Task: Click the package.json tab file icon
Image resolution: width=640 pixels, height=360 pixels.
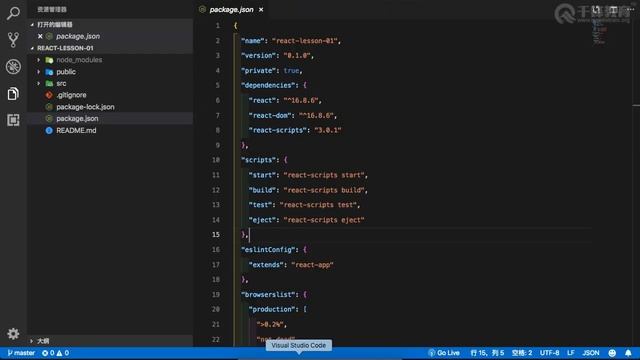Action: click(202, 9)
